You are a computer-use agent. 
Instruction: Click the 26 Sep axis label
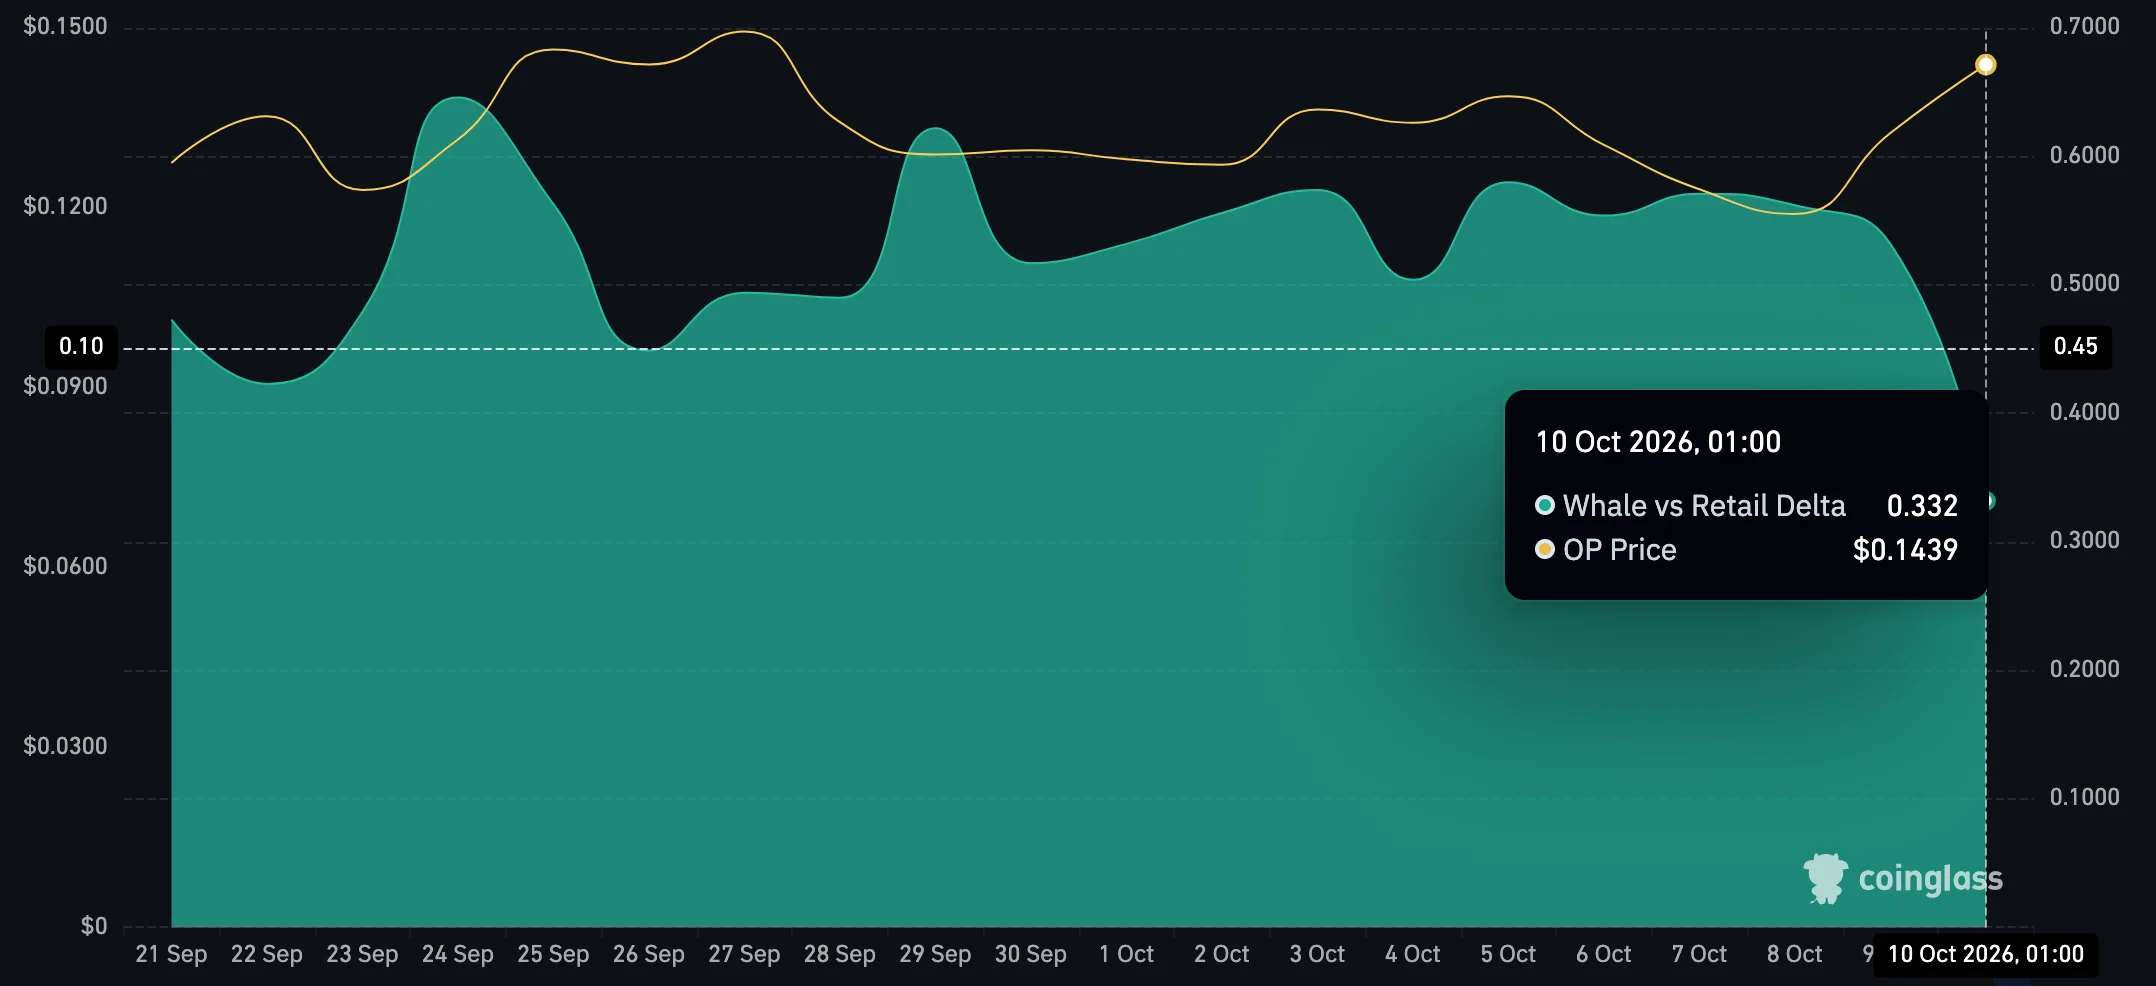click(x=649, y=954)
